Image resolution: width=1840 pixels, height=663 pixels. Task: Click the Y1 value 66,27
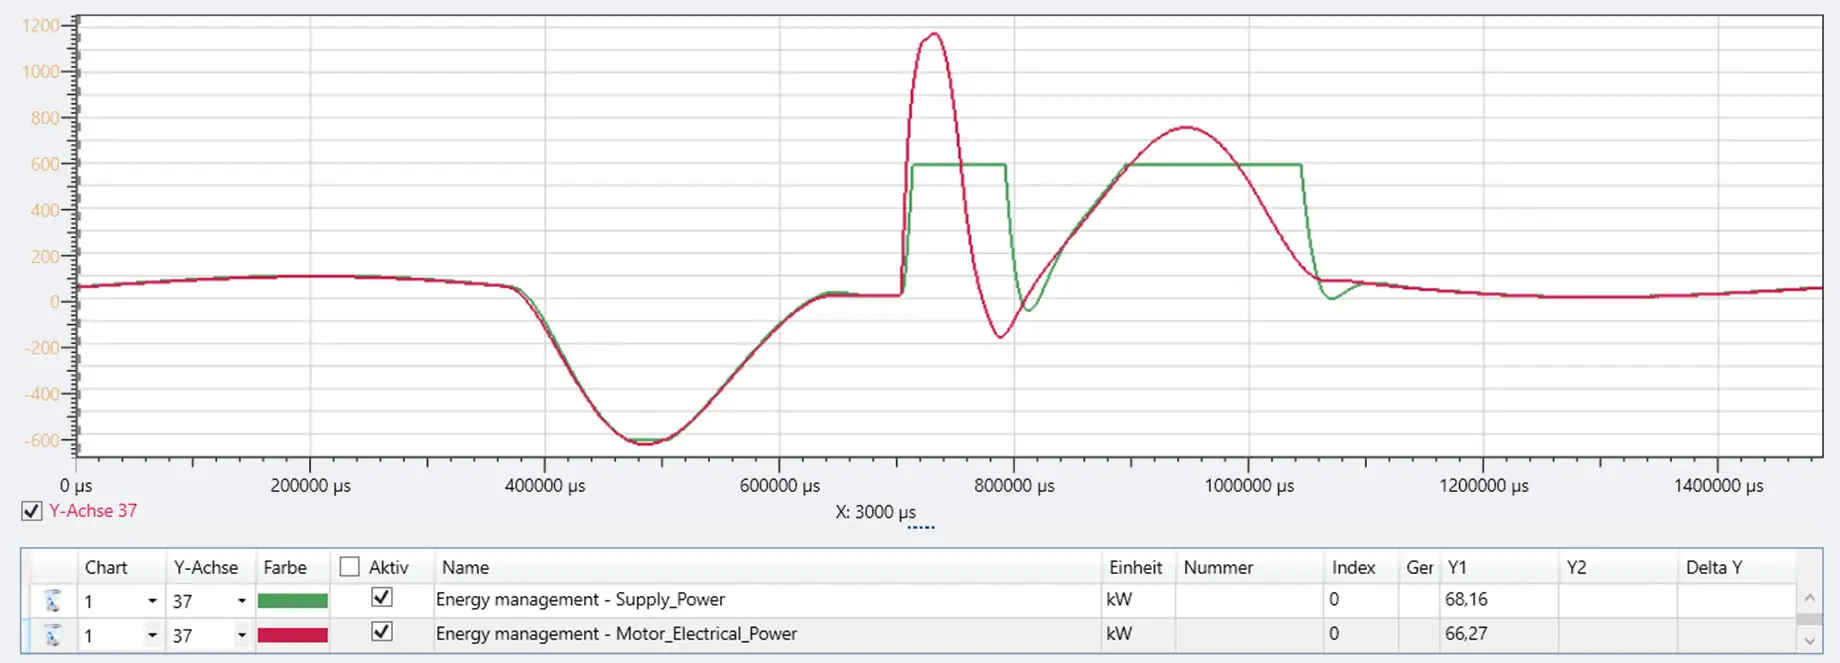coord(1466,633)
